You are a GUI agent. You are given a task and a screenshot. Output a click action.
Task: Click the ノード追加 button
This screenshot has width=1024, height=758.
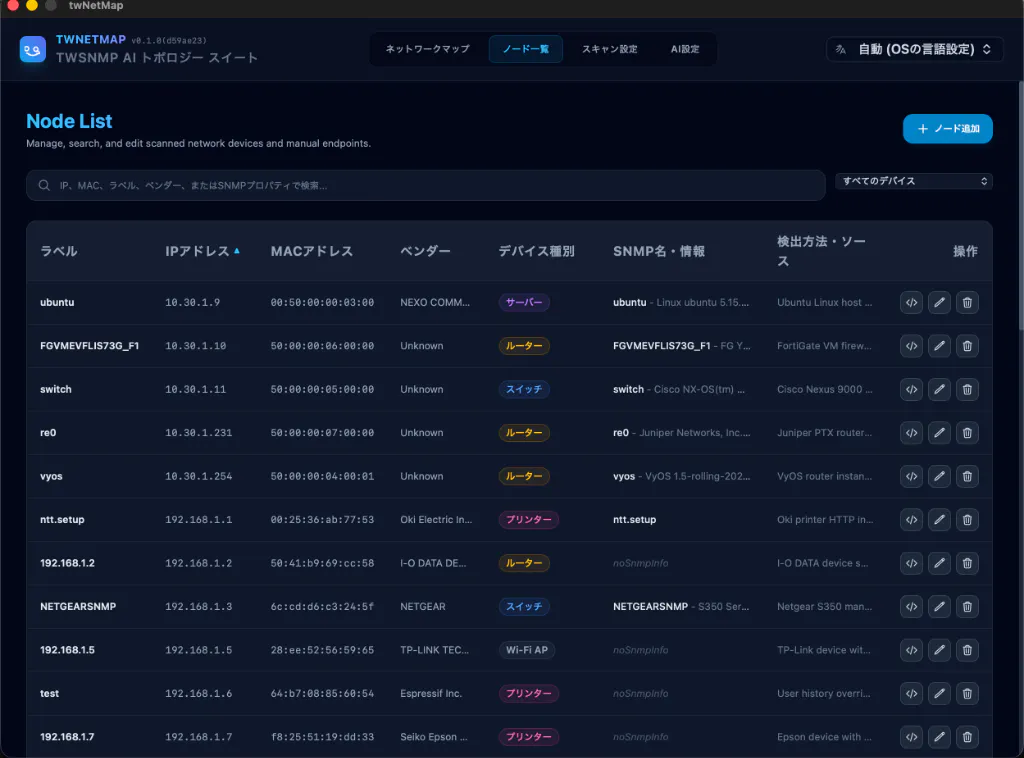(948, 129)
